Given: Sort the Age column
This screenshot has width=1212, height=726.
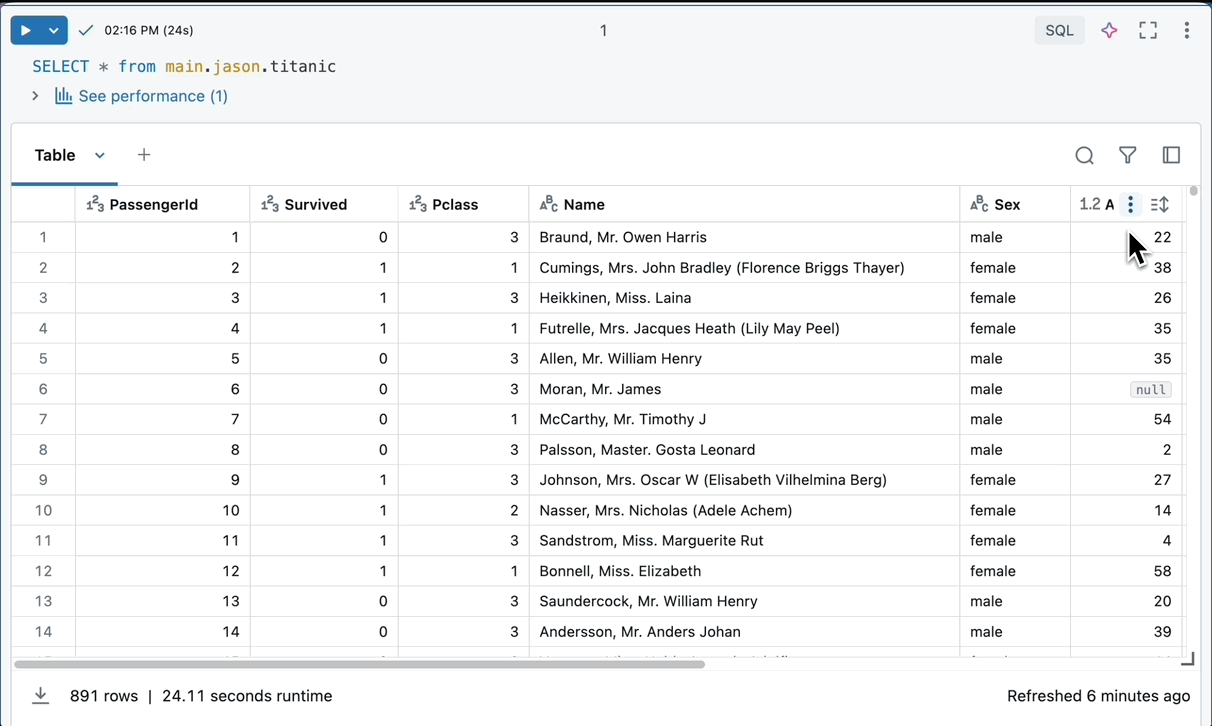Looking at the screenshot, I should pyautogui.click(x=1160, y=205).
